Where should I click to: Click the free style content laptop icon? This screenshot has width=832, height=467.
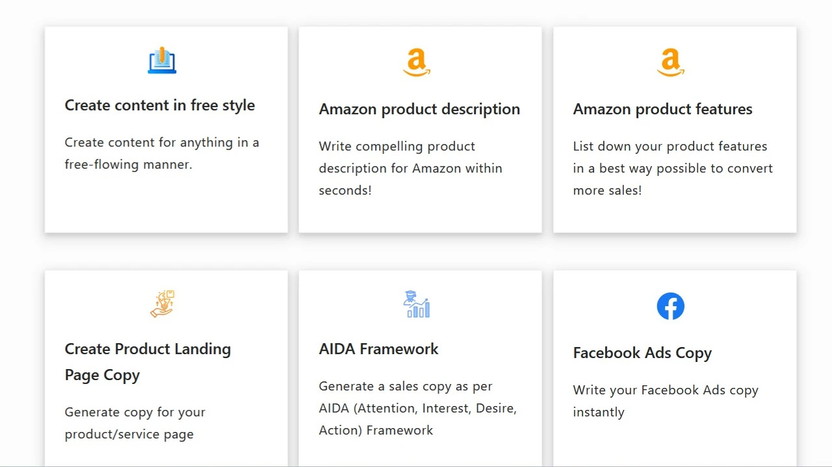pyautogui.click(x=162, y=61)
